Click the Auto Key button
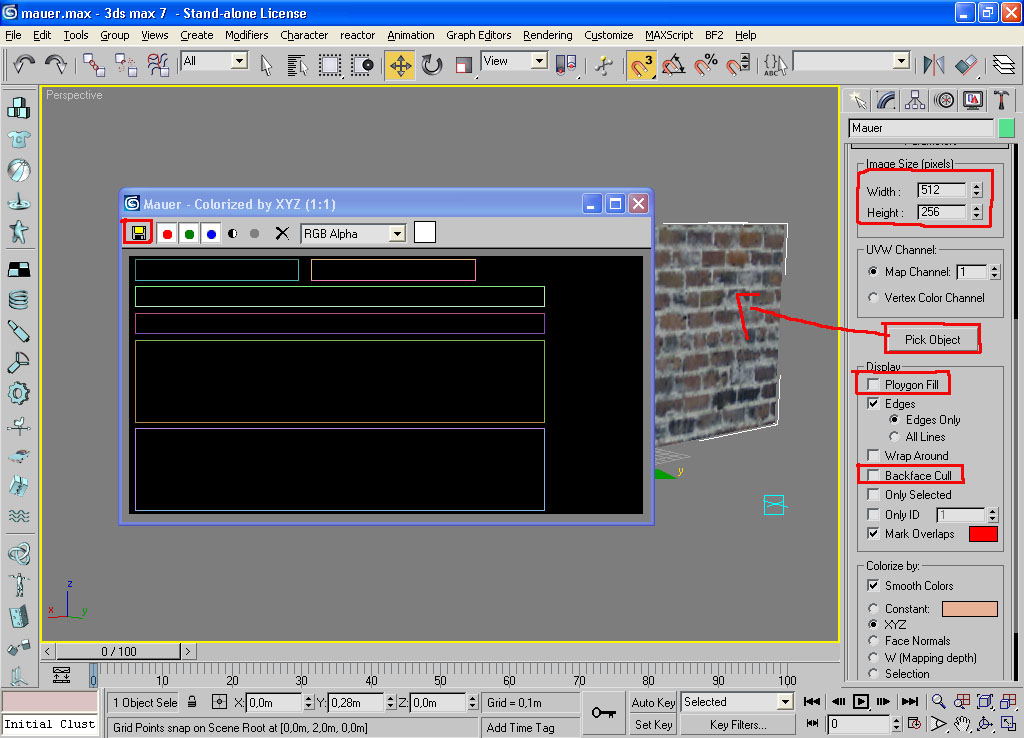Viewport: 1024px width, 738px height. tap(653, 702)
